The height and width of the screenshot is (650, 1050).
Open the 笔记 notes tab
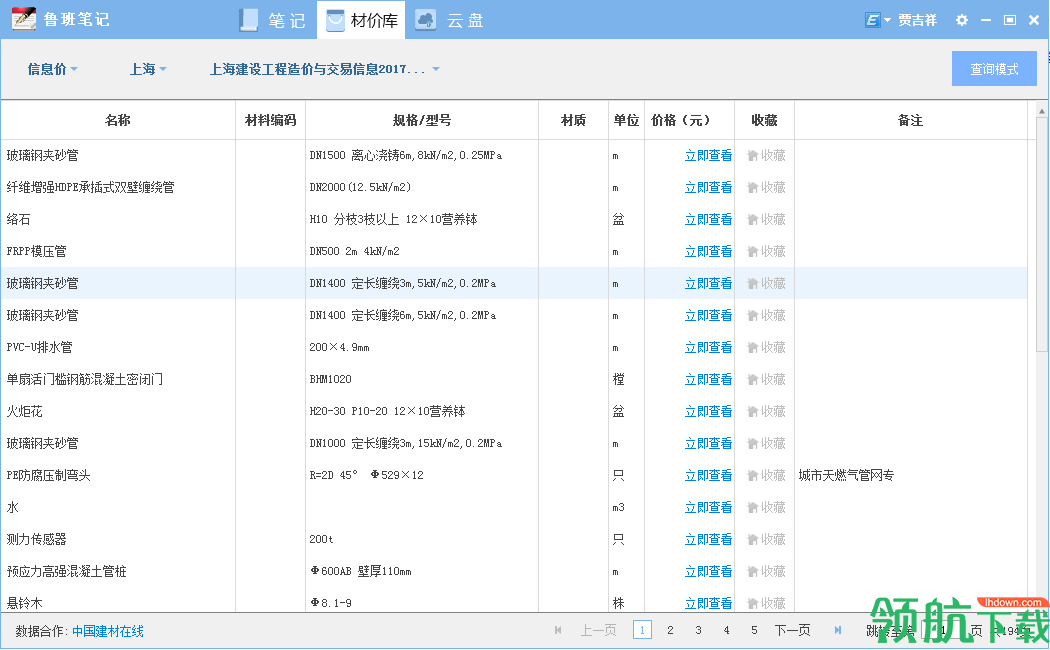point(272,20)
